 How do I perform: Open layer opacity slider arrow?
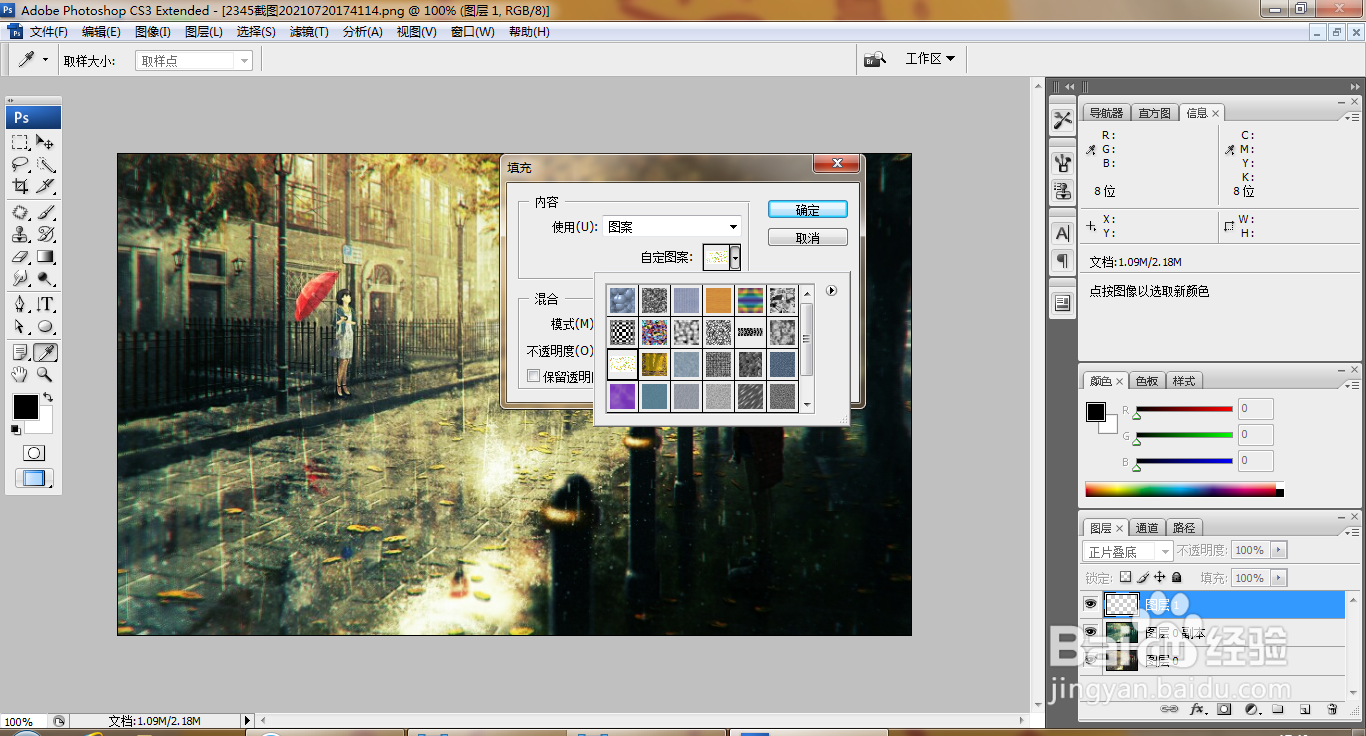coord(1280,550)
